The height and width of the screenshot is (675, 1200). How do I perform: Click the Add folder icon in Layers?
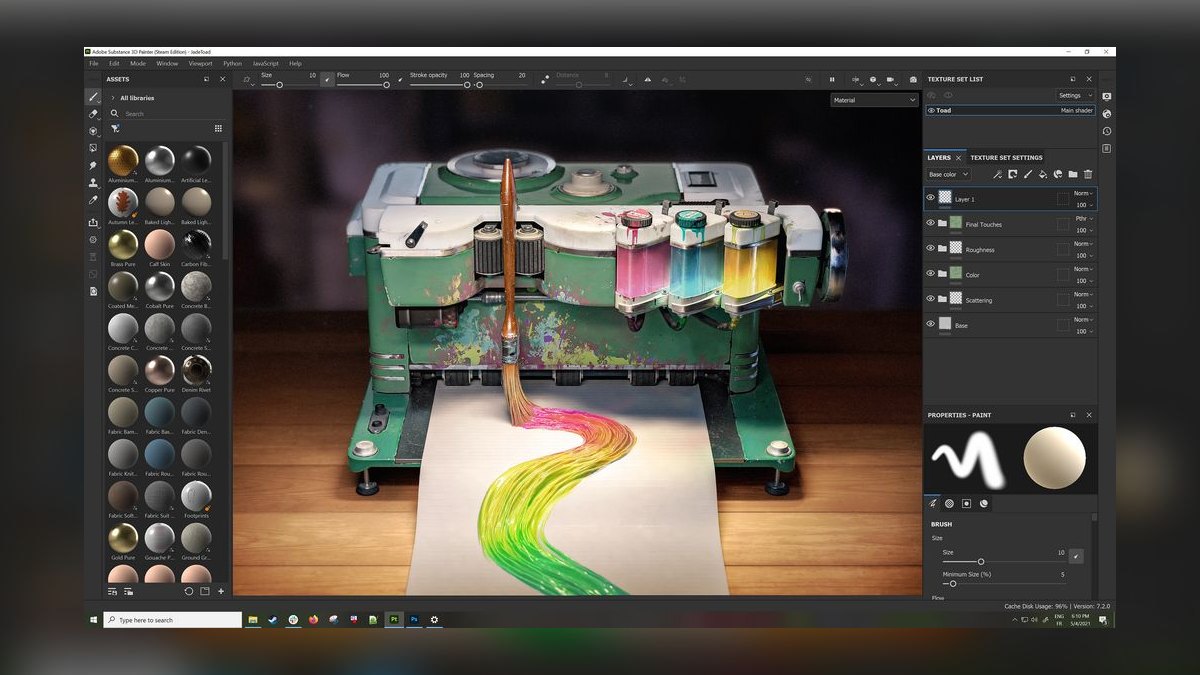tap(1072, 174)
